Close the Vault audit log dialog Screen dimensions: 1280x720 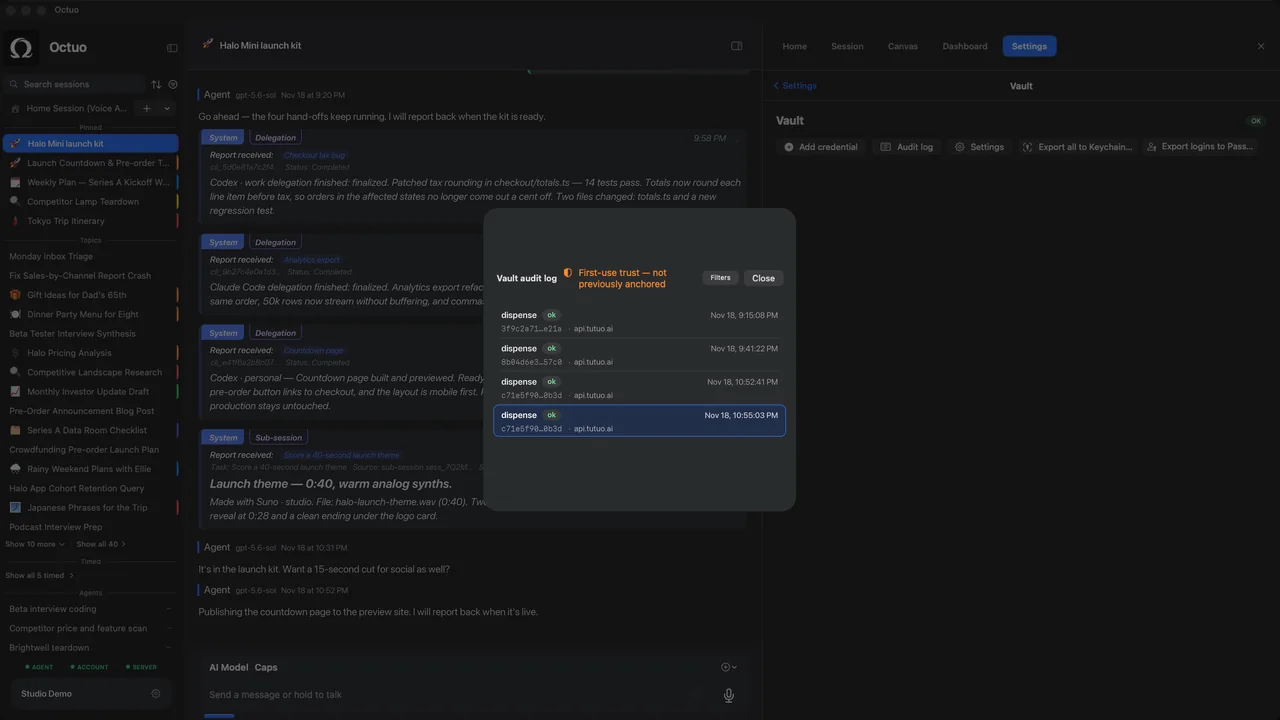763,278
